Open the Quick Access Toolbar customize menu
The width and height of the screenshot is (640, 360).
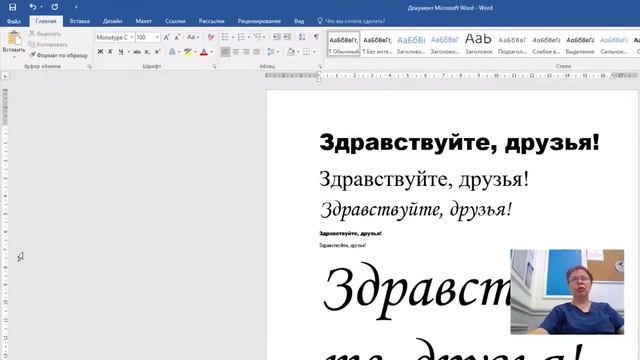[76, 7]
